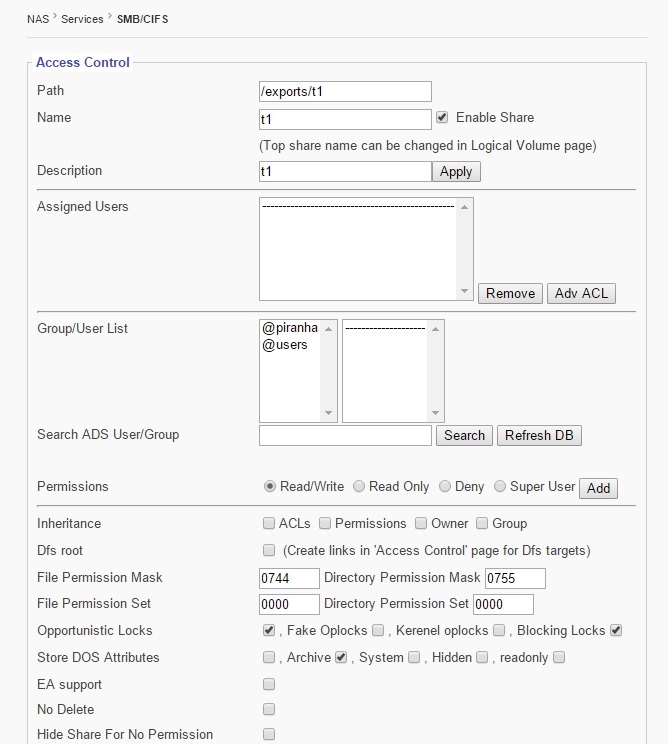Select Super User permission radio
Viewport: 668px width, 744px height.
[x=500, y=487]
